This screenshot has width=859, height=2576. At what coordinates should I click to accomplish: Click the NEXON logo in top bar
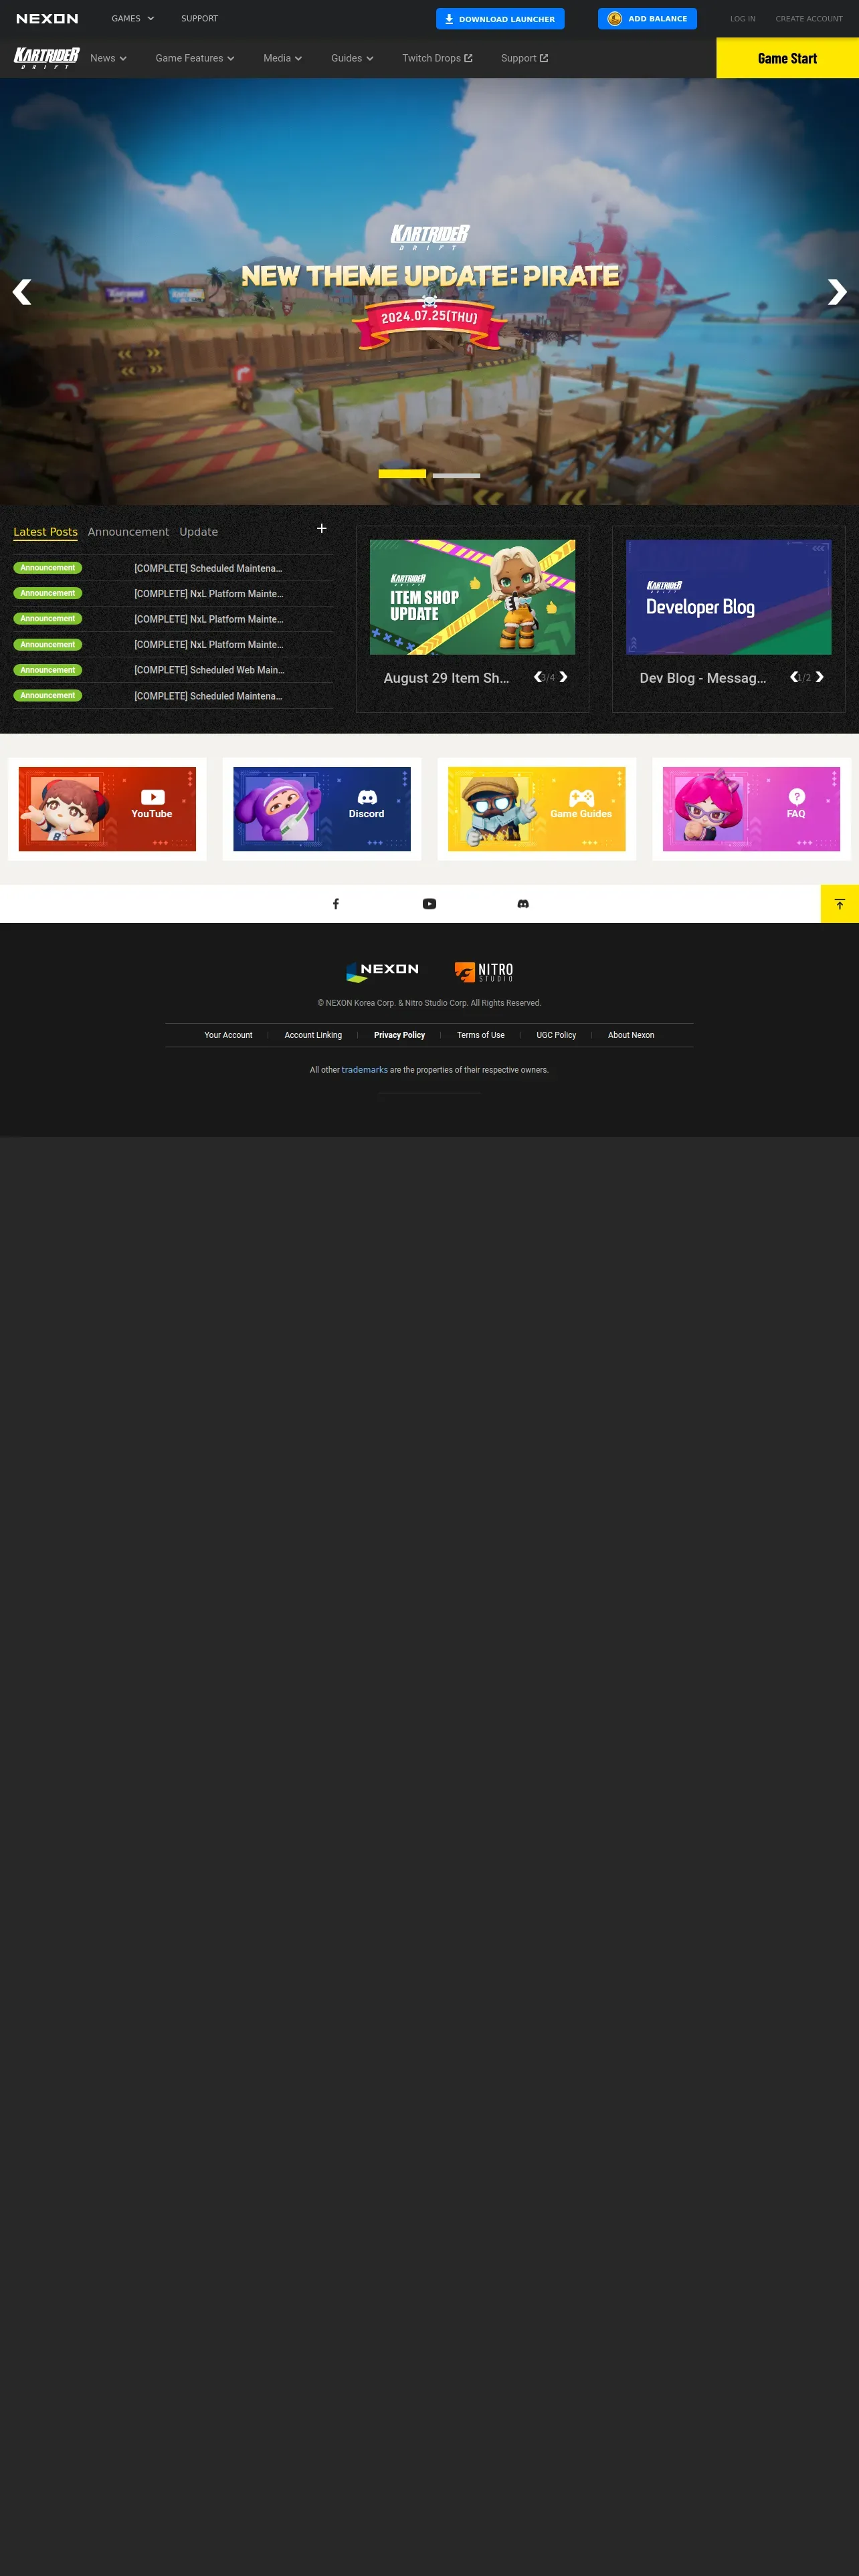click(47, 19)
